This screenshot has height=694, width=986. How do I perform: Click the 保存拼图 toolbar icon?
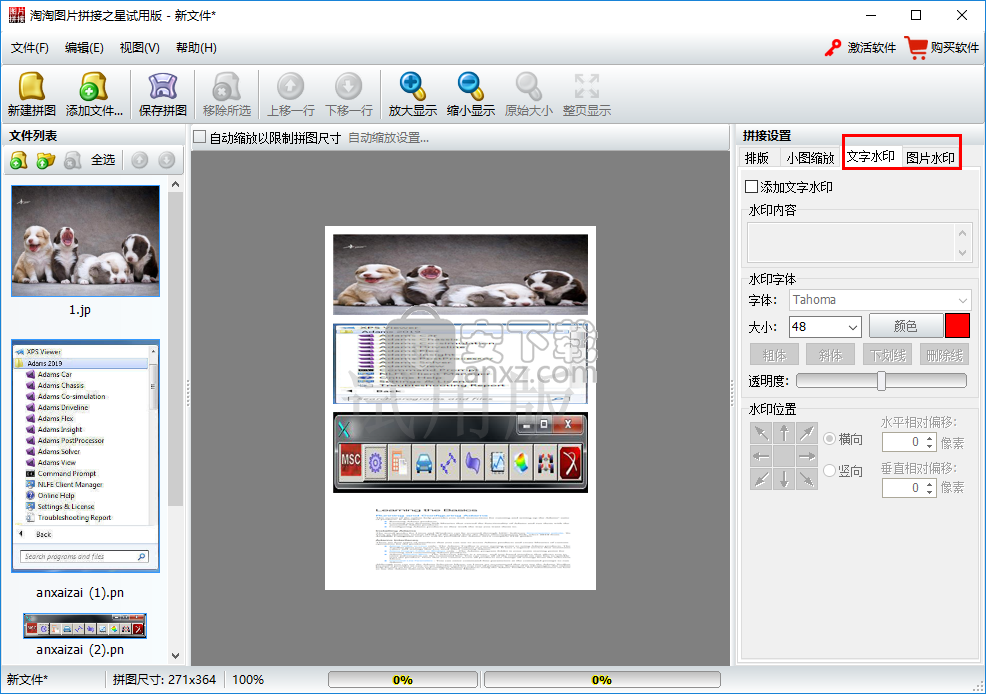[162, 86]
